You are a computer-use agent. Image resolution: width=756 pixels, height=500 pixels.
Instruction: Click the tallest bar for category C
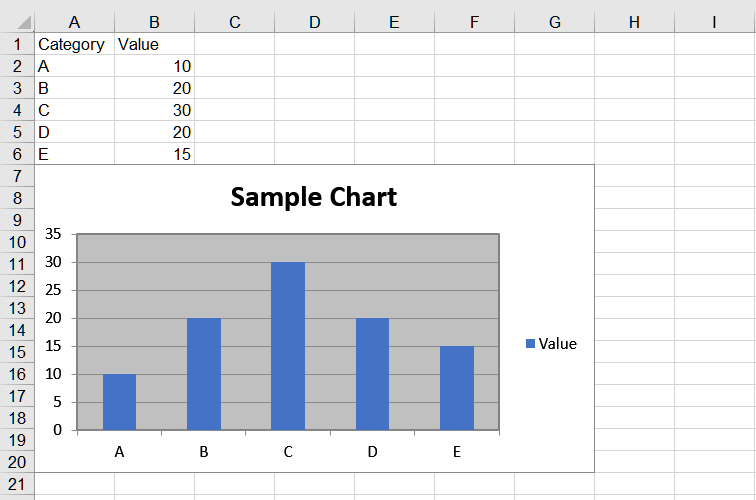tap(288, 346)
